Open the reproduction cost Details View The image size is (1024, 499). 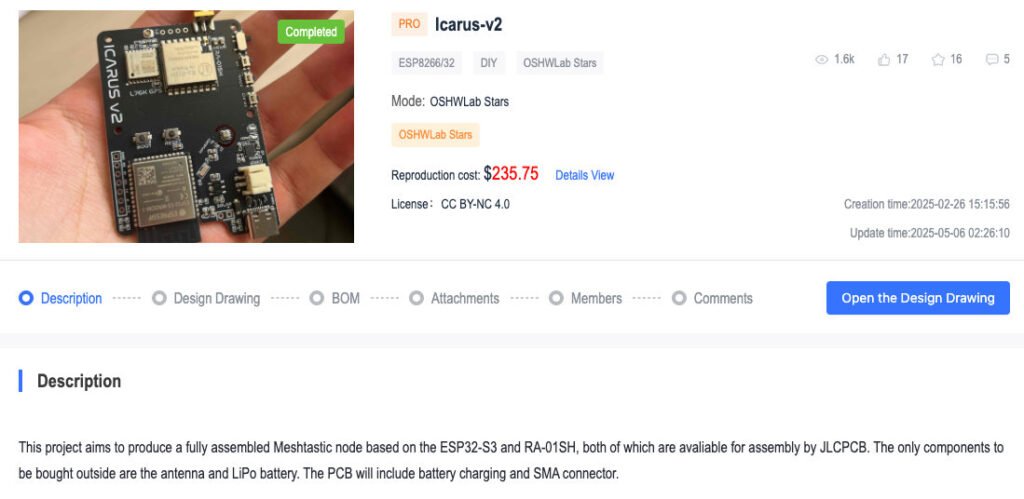pos(584,175)
